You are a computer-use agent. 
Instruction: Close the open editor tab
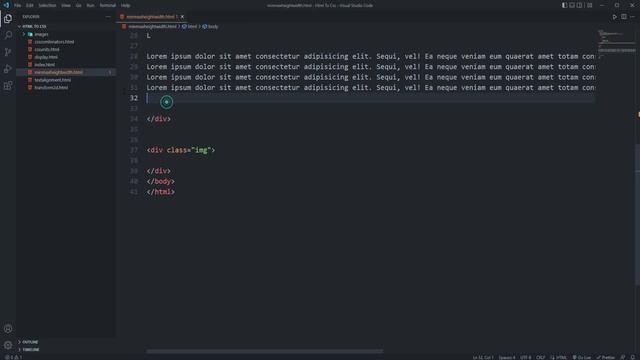pyautogui.click(x=182, y=17)
